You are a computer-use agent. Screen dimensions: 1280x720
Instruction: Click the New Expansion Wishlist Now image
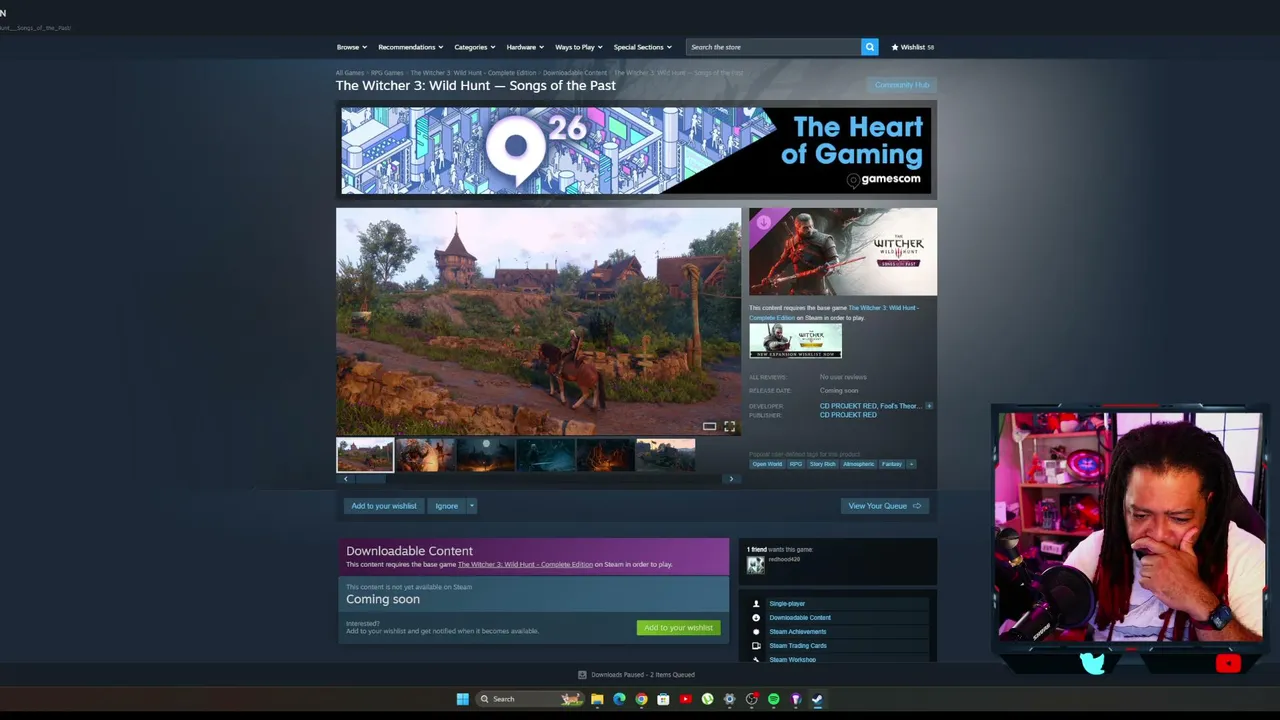(796, 340)
